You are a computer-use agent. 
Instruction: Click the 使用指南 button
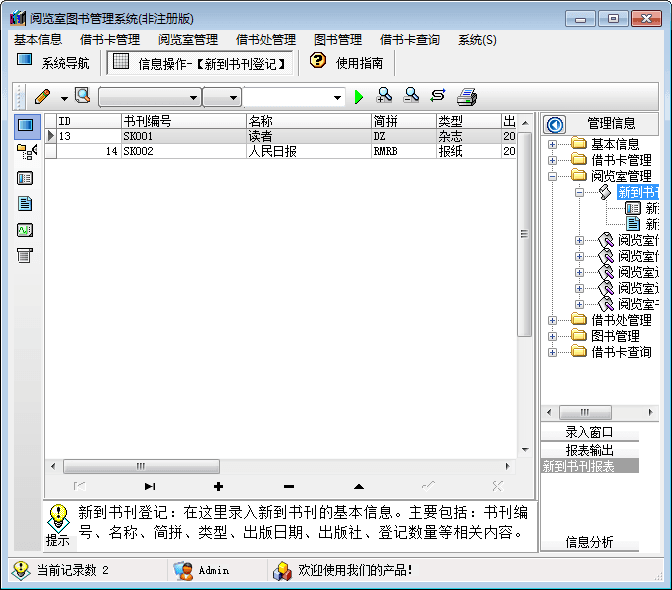point(347,63)
